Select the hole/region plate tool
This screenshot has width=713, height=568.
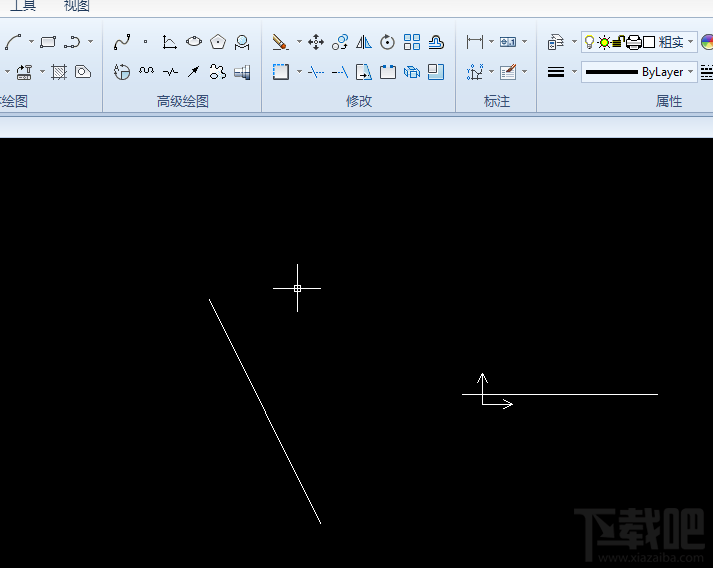point(83,72)
